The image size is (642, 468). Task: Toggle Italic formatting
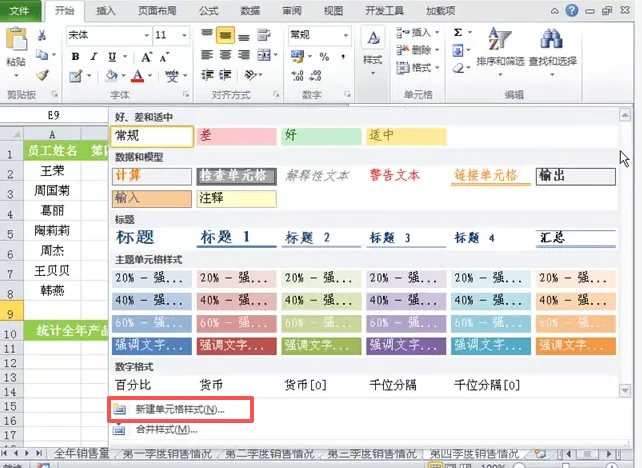[94, 57]
